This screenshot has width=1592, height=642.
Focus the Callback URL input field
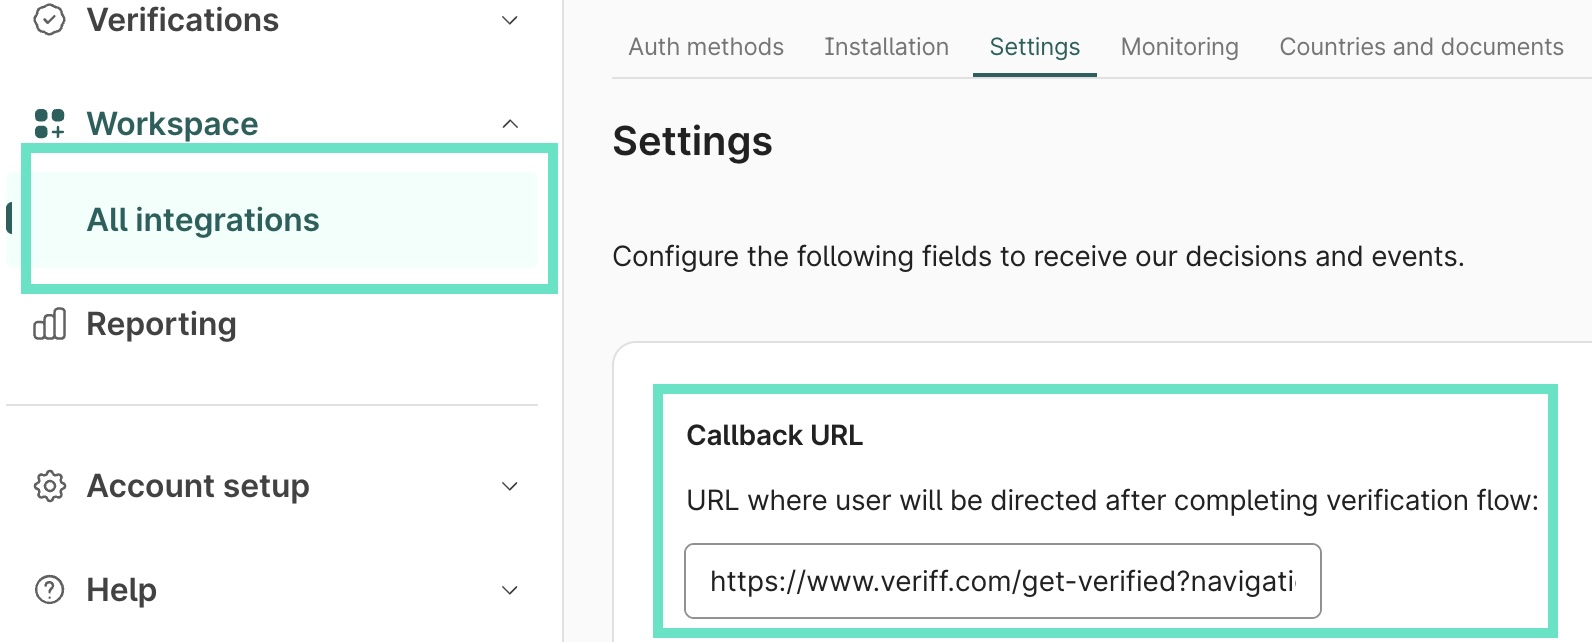click(1003, 581)
